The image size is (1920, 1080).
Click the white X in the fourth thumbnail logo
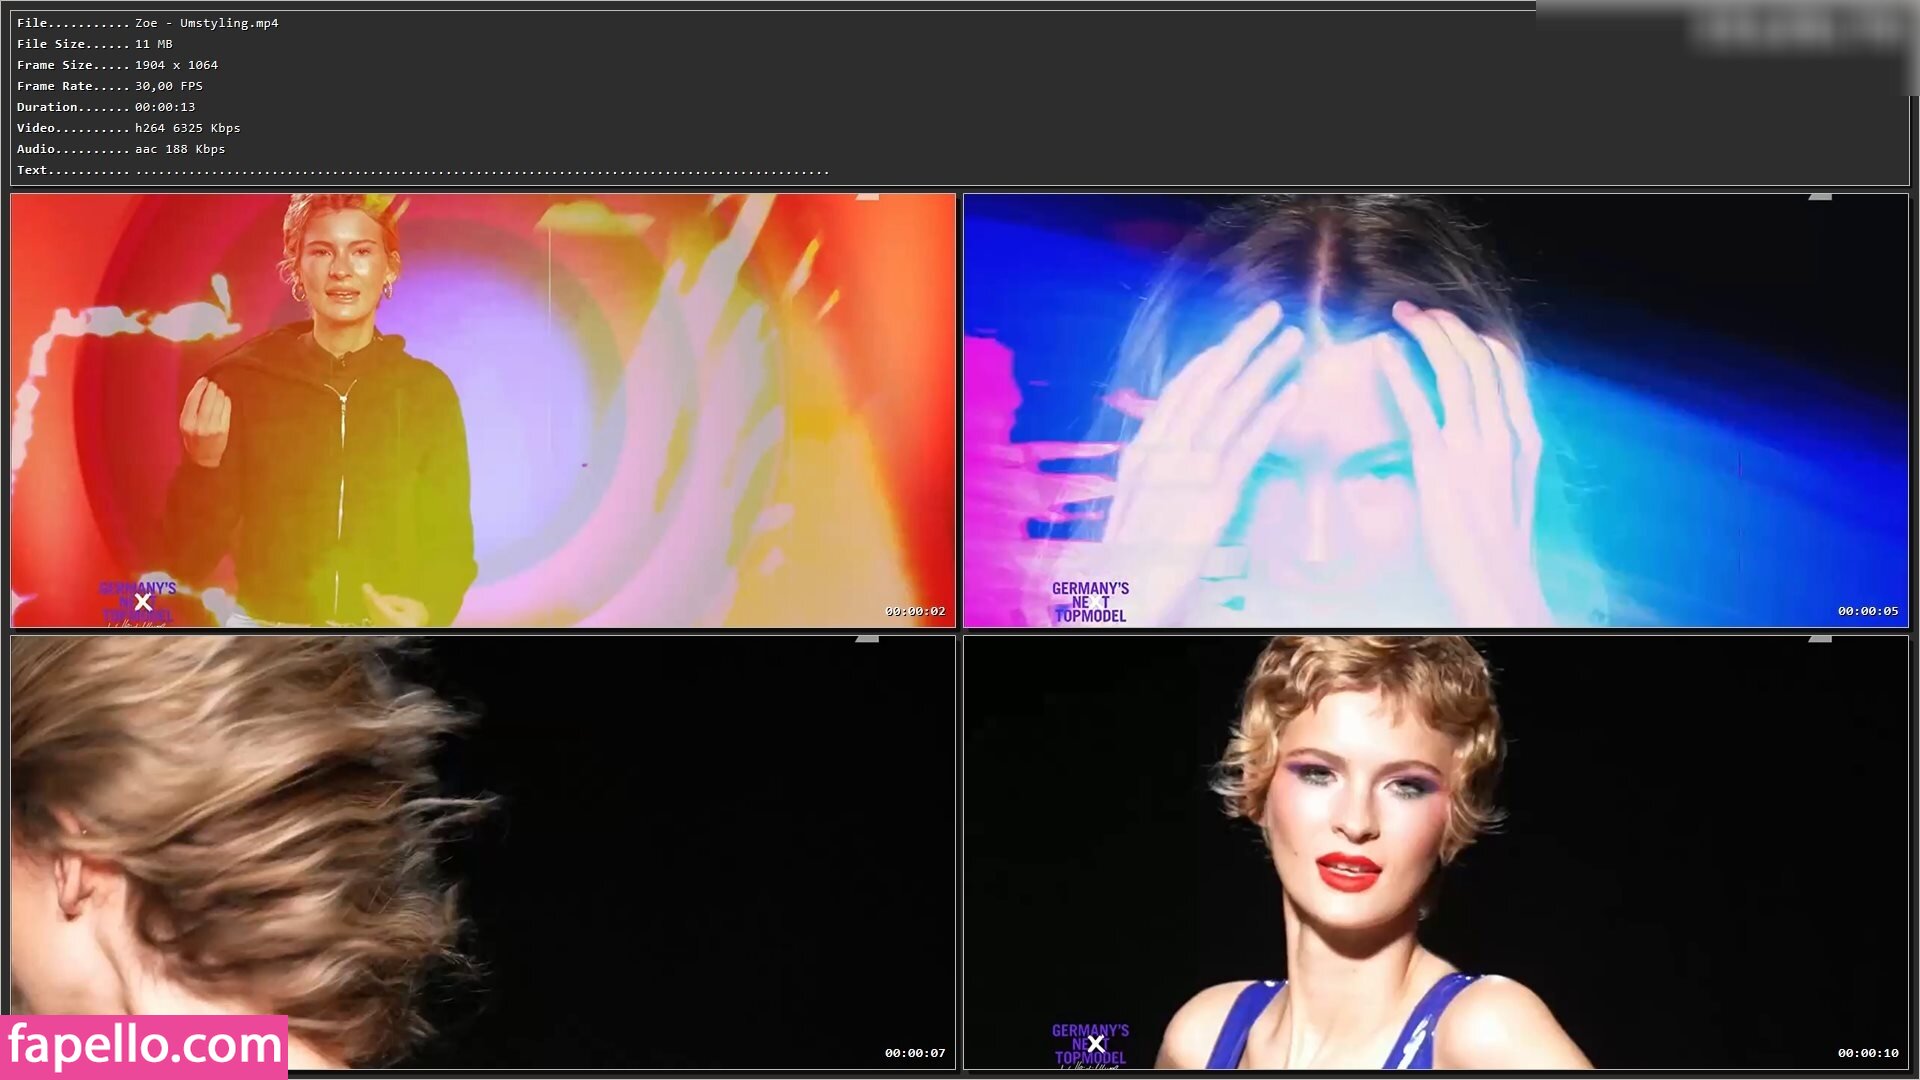[x=1095, y=1044]
